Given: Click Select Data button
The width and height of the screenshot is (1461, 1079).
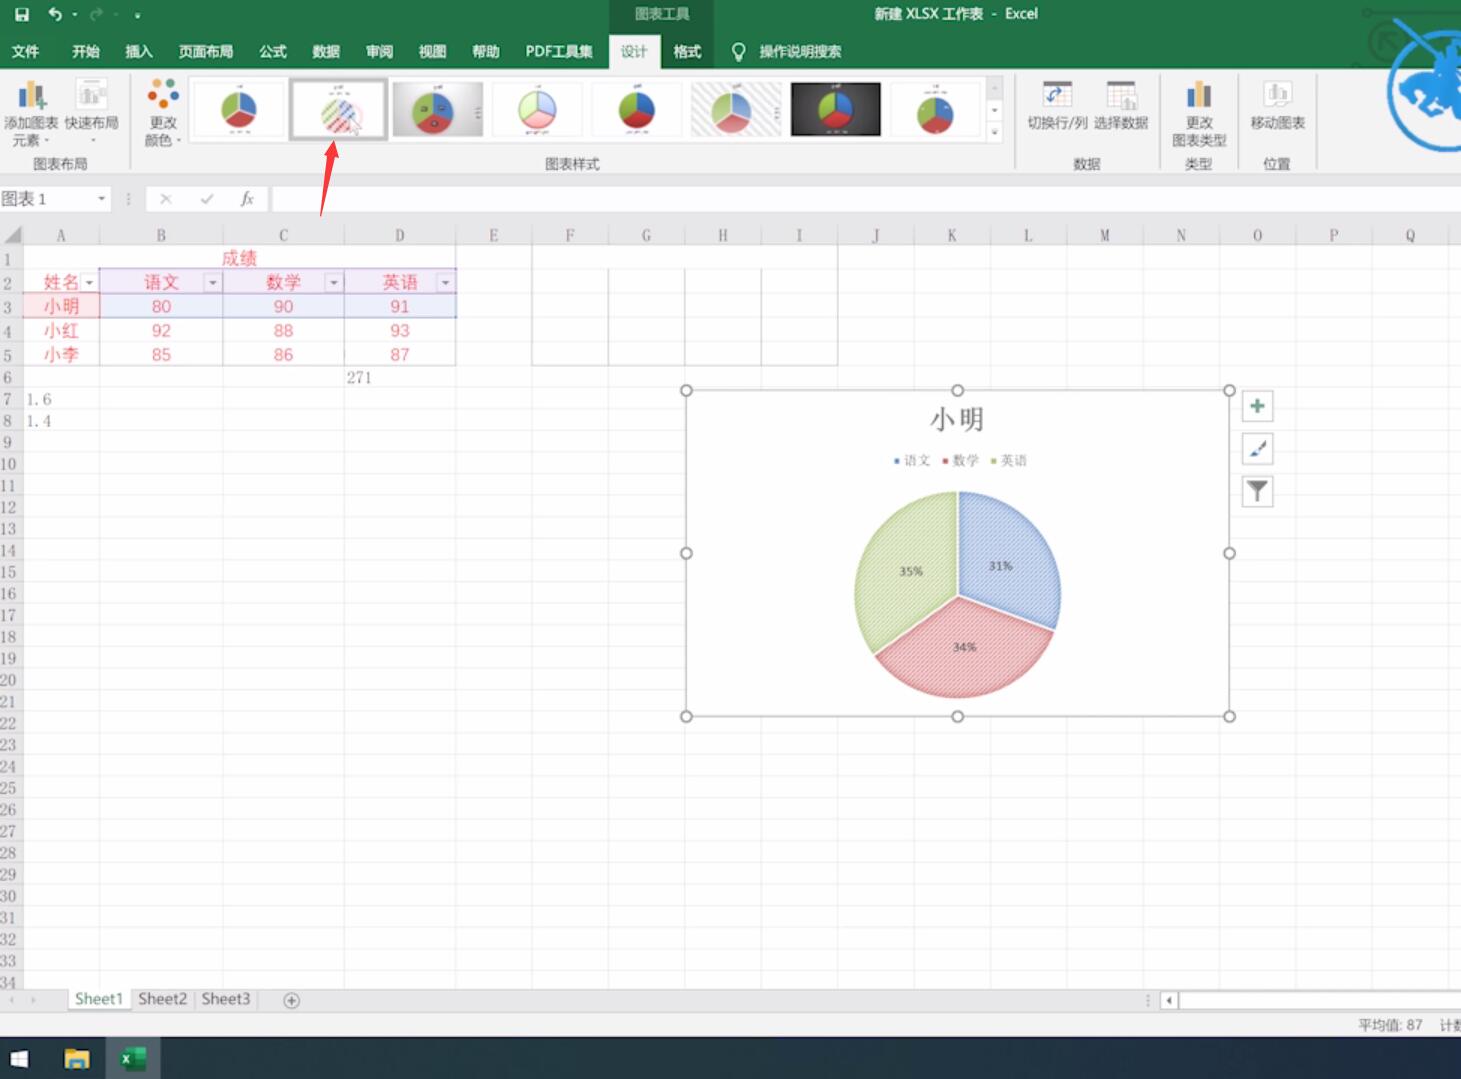Looking at the screenshot, I should click(1121, 106).
